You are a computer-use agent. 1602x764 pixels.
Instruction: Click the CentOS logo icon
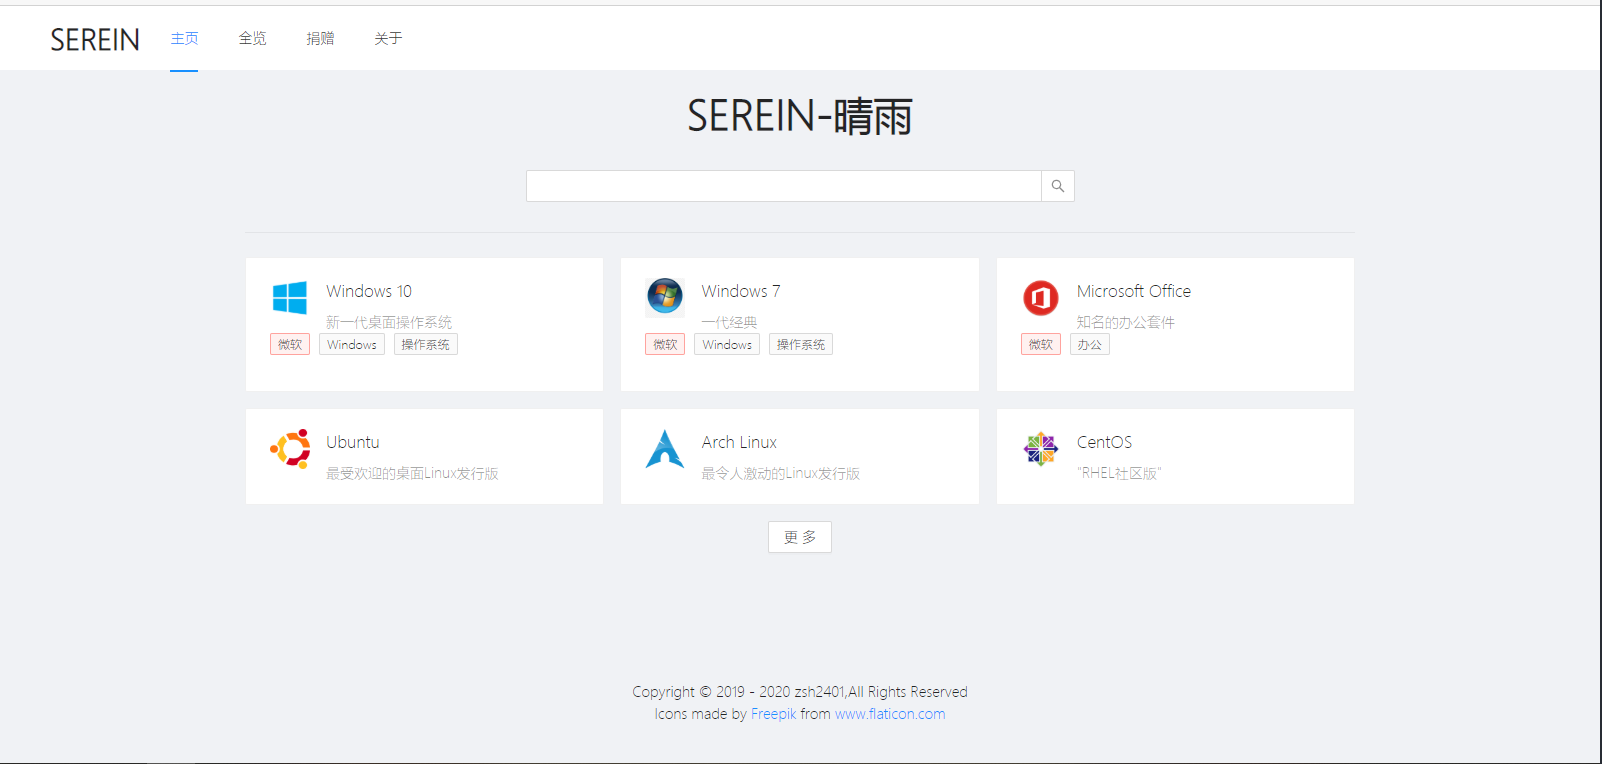tap(1040, 449)
